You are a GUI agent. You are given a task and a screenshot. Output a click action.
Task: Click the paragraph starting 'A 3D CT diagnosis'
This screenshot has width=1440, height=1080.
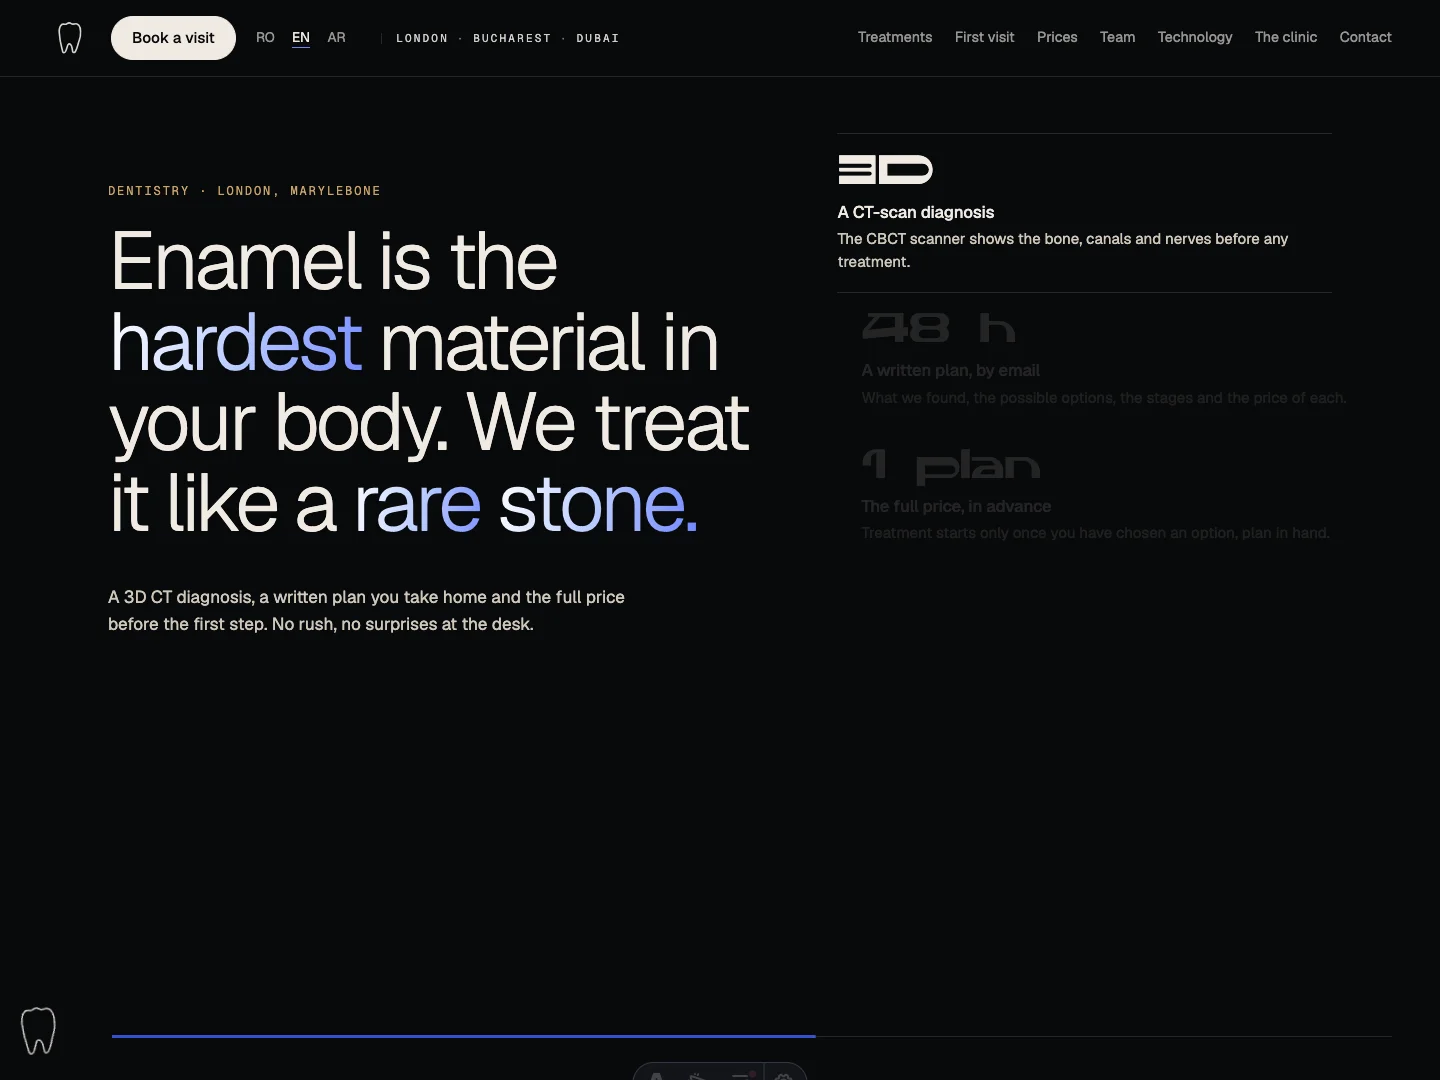coord(366,610)
